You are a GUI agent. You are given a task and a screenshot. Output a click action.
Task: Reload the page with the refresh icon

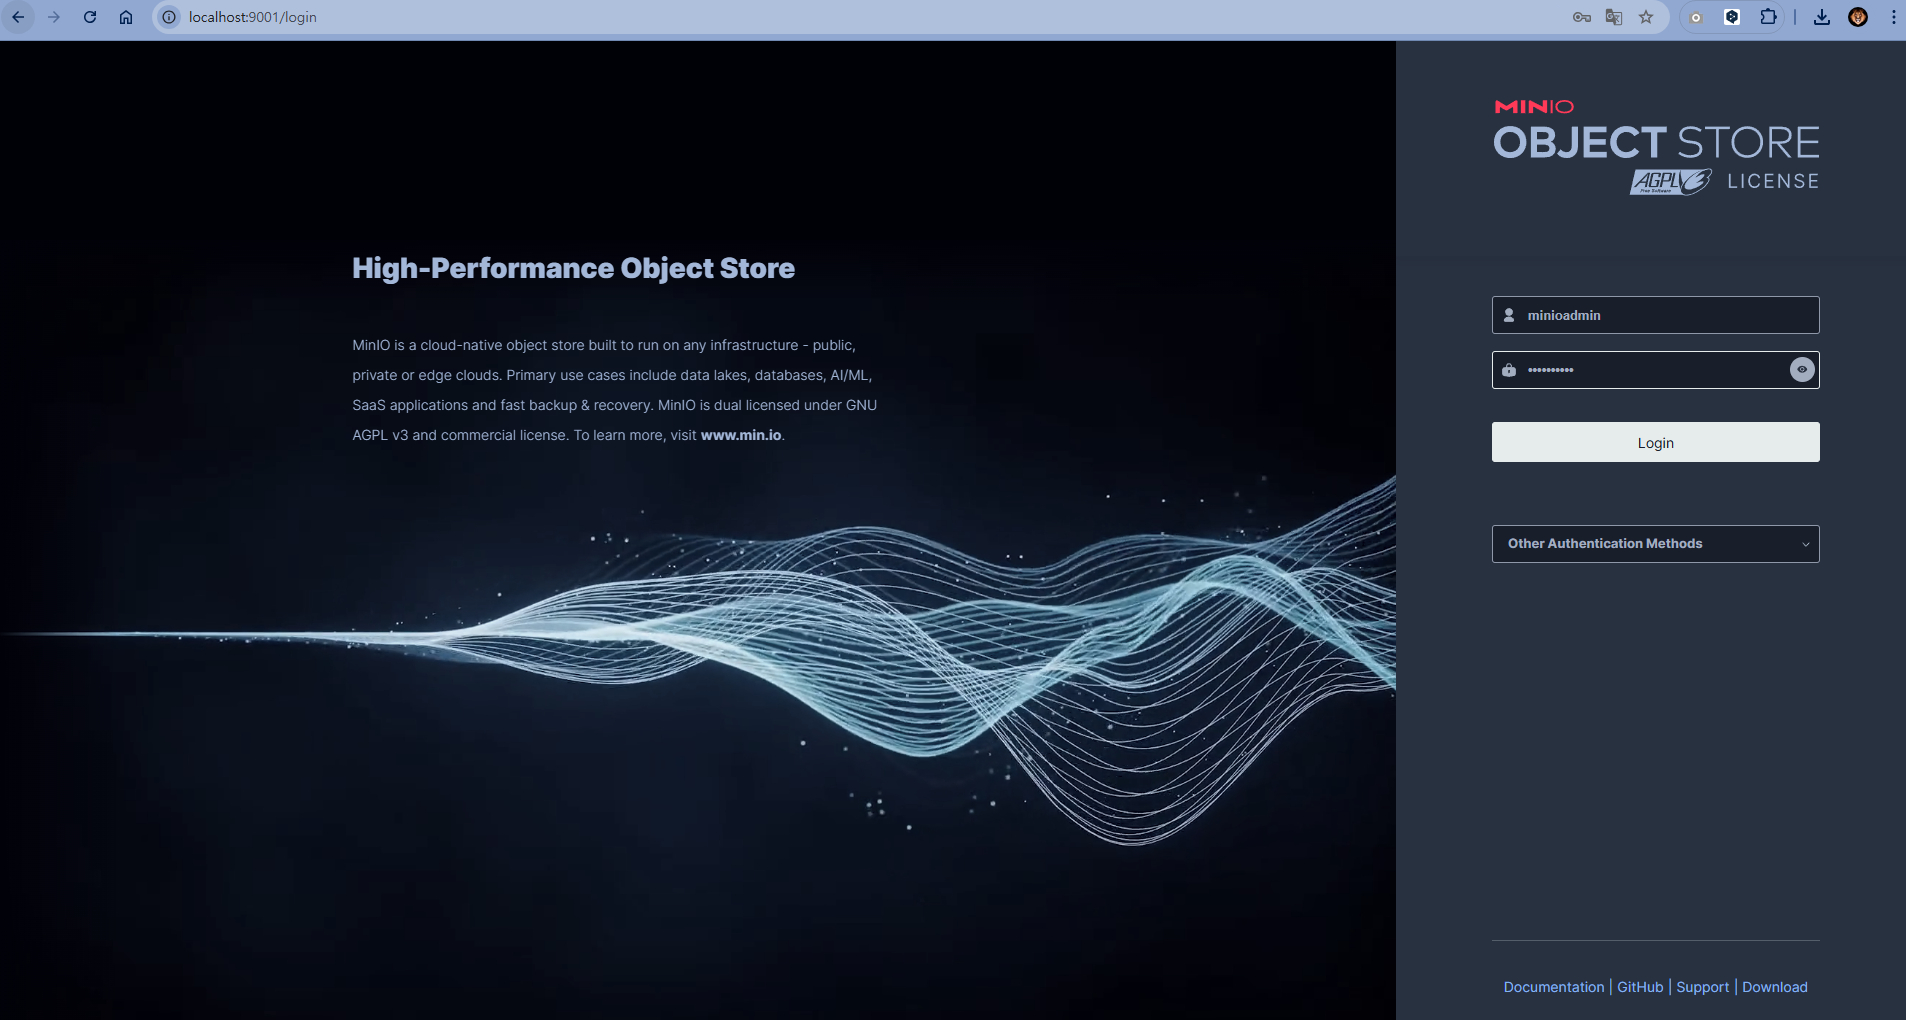pyautogui.click(x=90, y=17)
